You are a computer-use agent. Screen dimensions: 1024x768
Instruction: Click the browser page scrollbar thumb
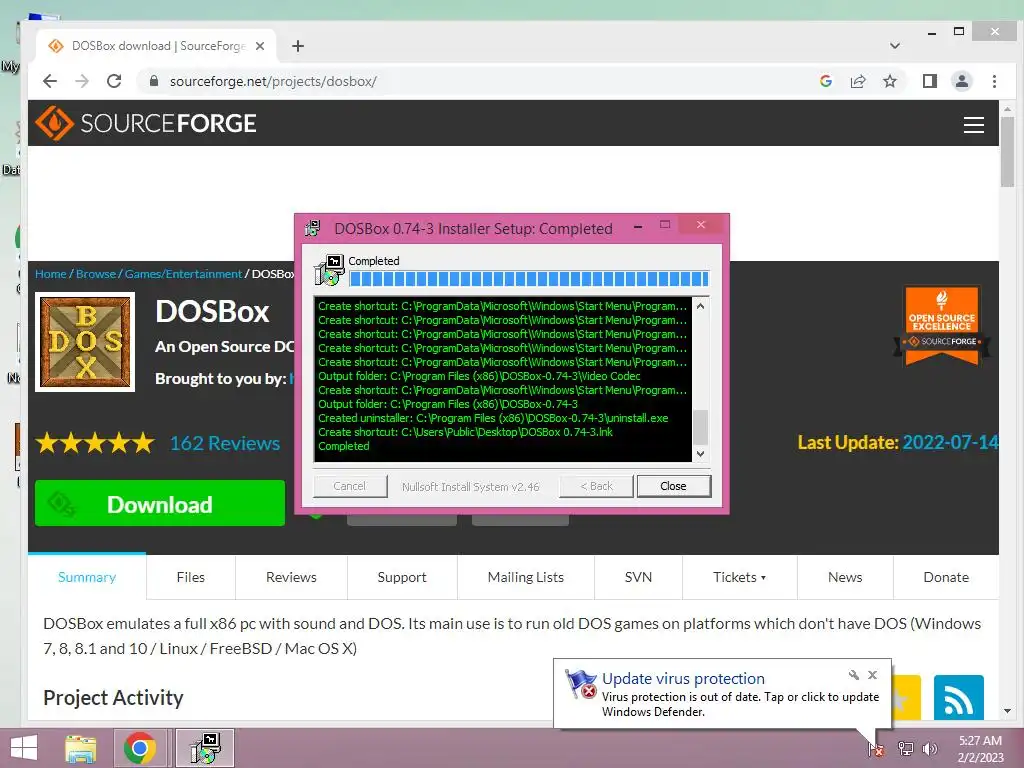coord(1007,150)
